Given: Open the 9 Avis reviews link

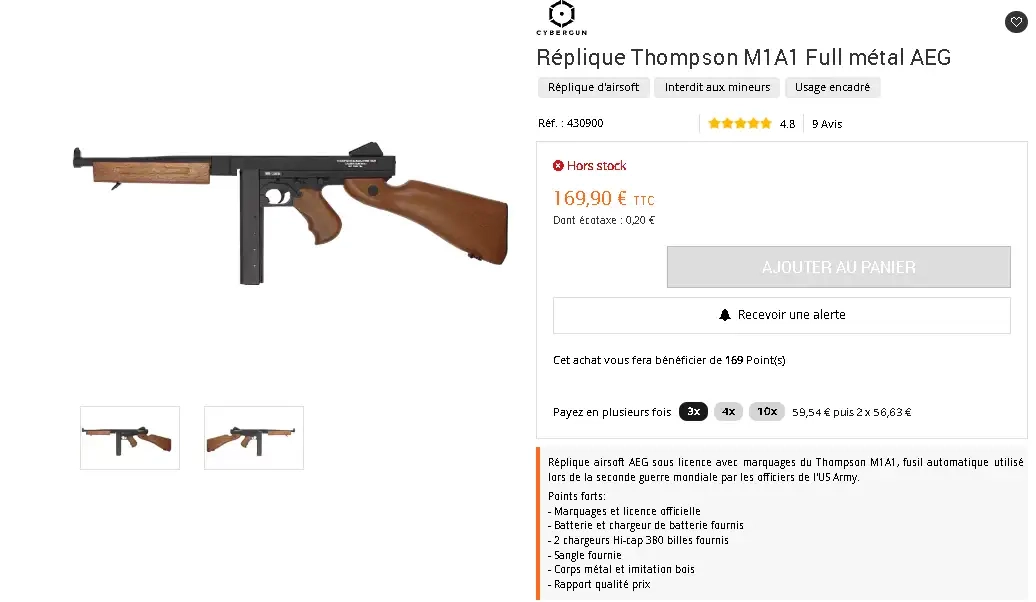Looking at the screenshot, I should [827, 124].
